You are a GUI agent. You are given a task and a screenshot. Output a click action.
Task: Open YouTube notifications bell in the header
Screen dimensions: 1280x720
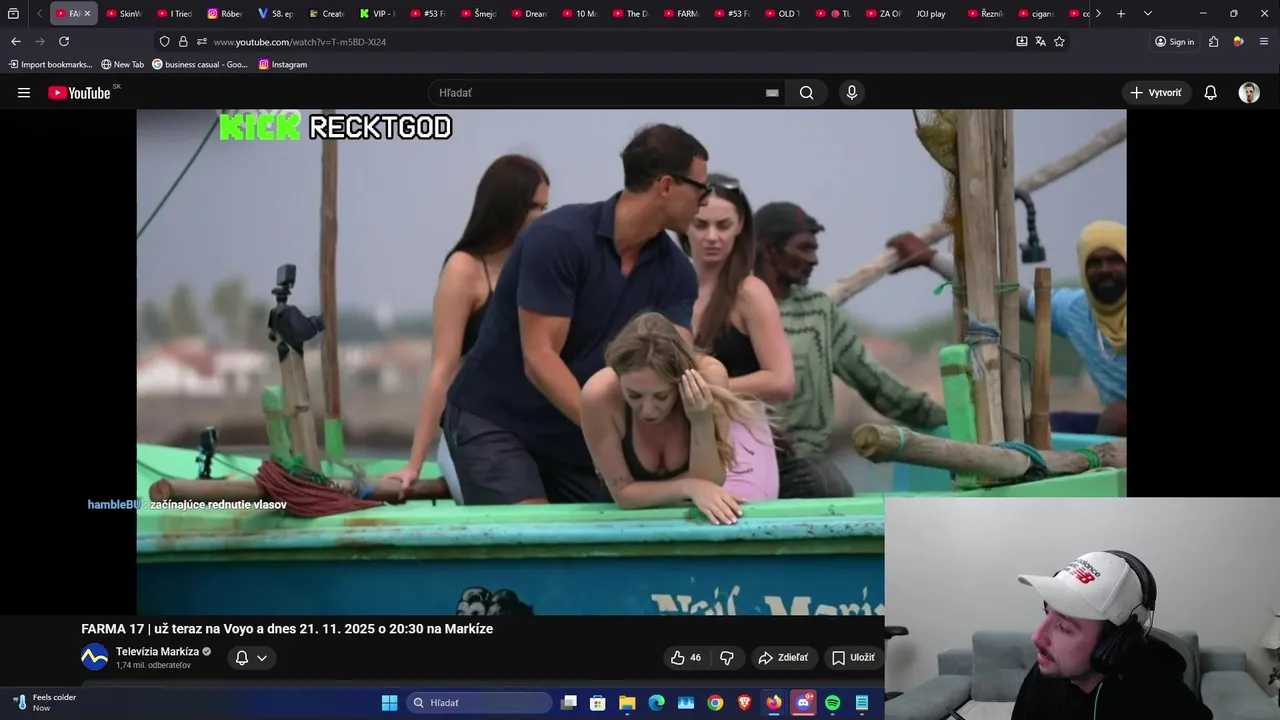pyautogui.click(x=1210, y=93)
